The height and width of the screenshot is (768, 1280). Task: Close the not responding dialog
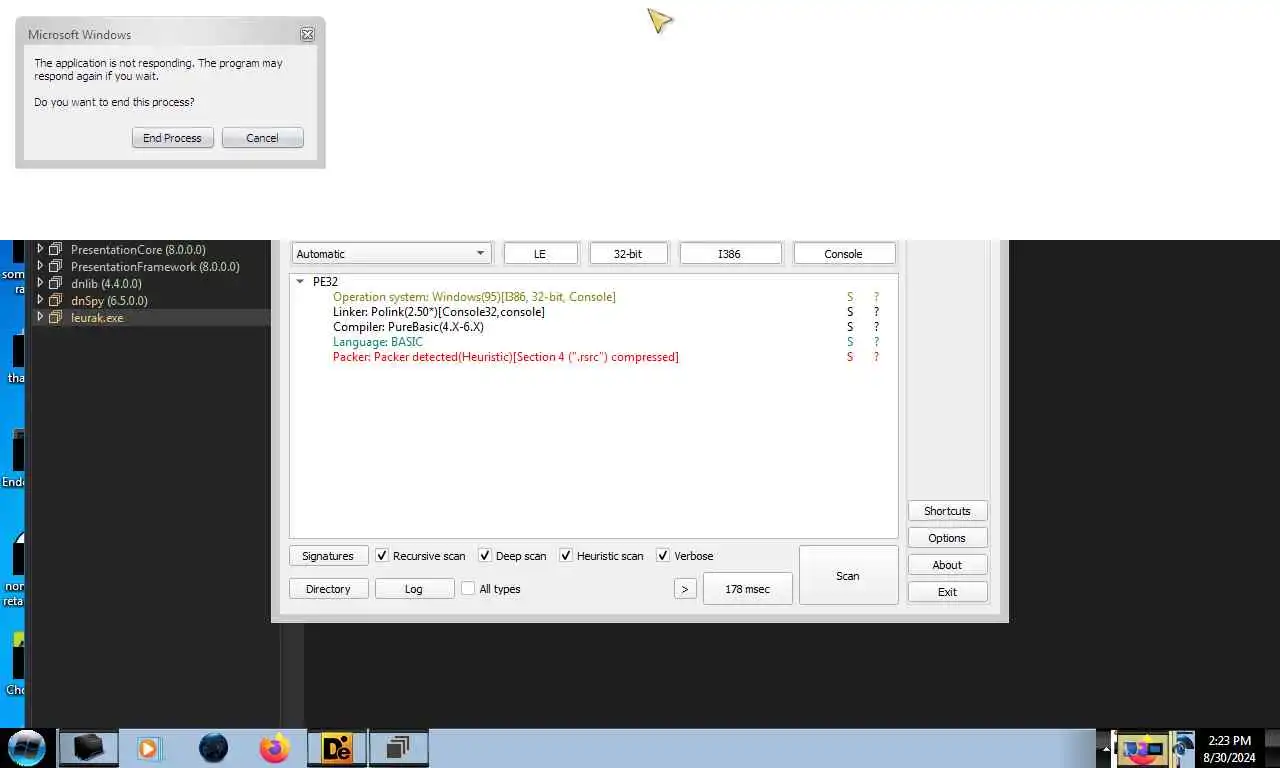coord(307,34)
